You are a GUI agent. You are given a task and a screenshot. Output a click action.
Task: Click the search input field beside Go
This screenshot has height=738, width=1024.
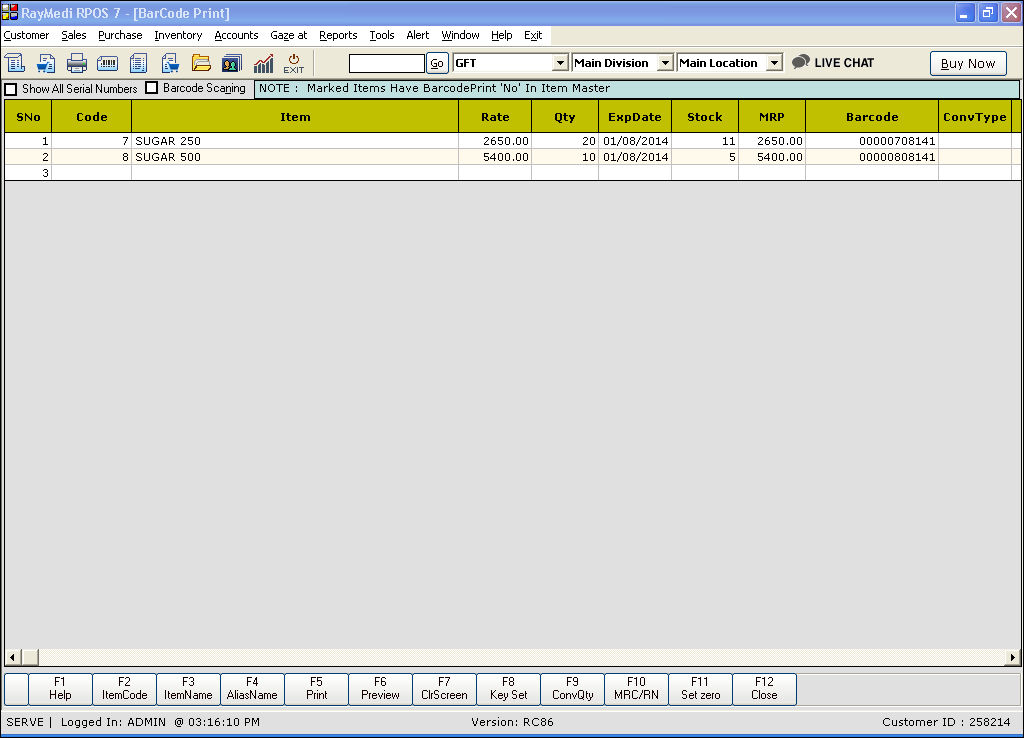[387, 63]
